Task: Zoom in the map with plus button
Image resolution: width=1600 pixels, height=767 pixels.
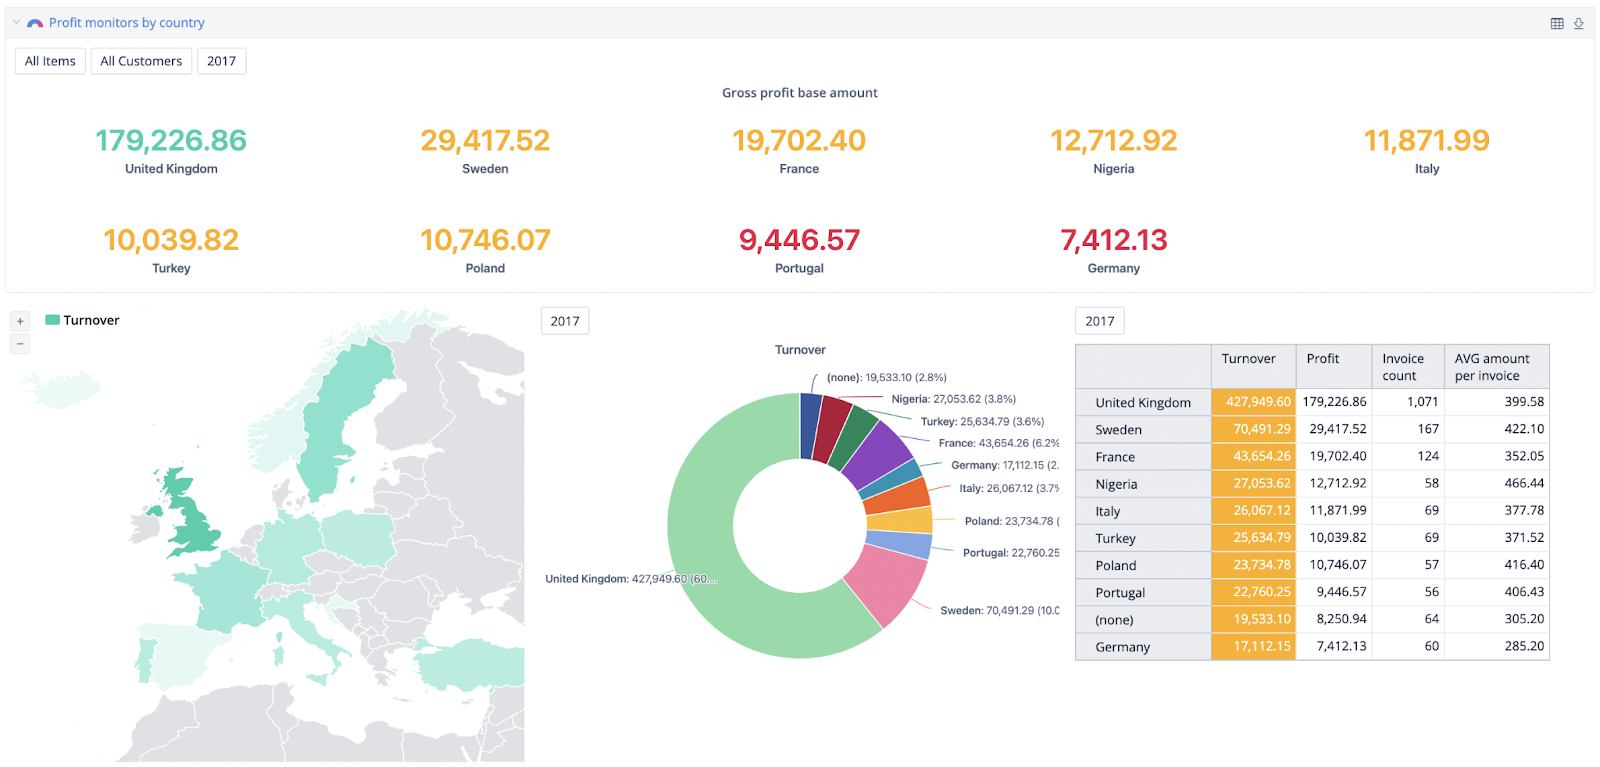Action: click(20, 321)
